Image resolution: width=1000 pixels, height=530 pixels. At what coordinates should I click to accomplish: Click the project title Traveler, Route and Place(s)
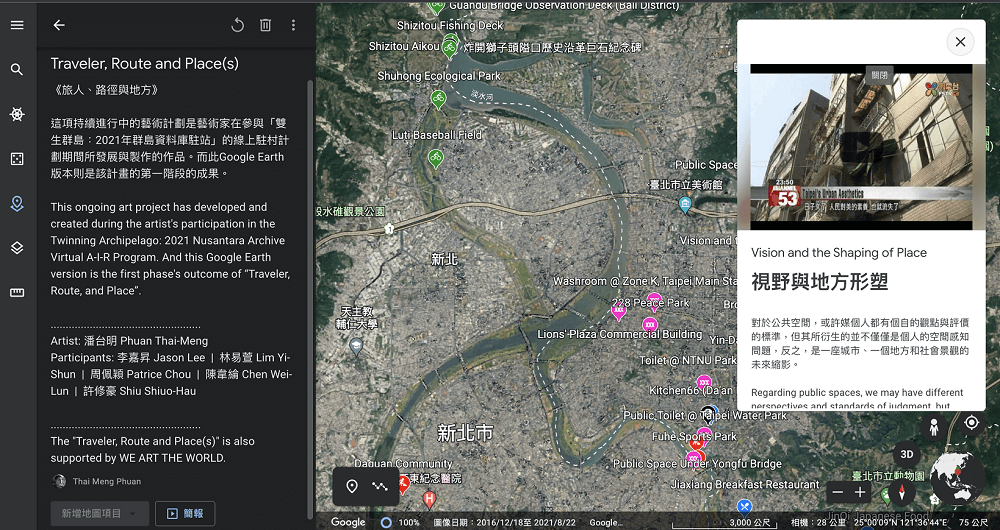tap(145, 64)
